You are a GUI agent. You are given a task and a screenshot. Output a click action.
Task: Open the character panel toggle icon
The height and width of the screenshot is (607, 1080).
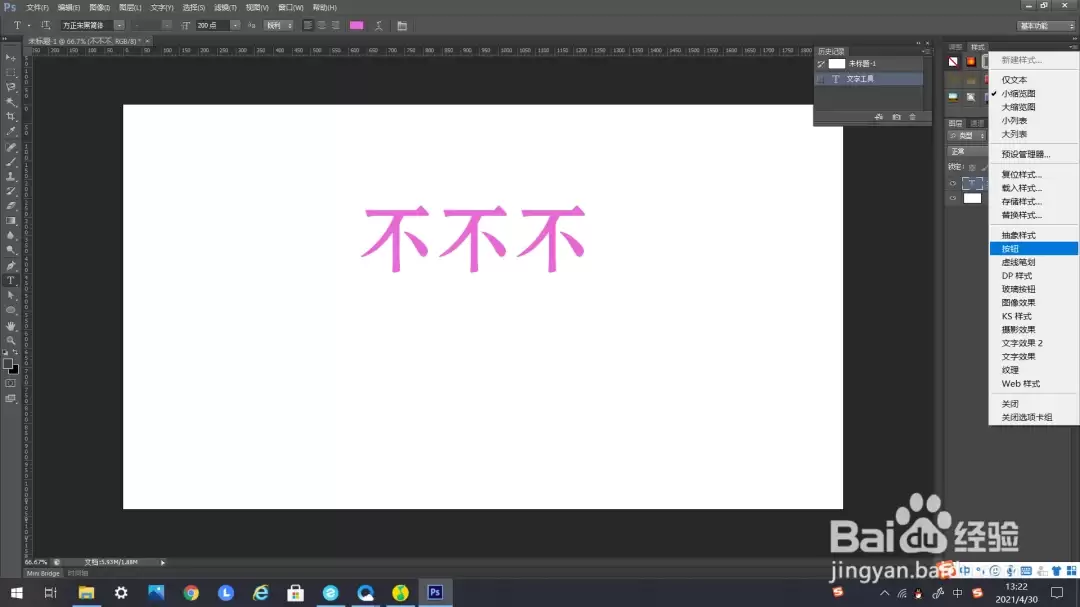402,25
